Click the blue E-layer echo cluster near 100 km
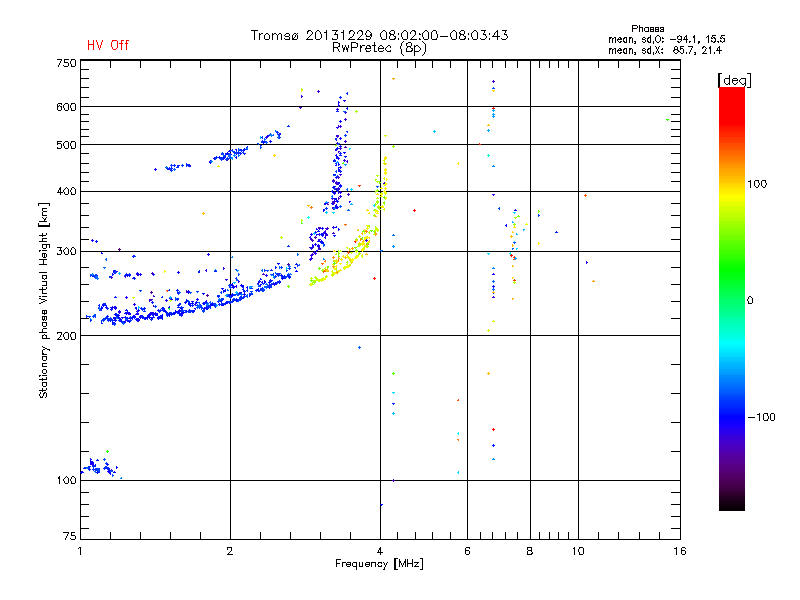 (101, 467)
